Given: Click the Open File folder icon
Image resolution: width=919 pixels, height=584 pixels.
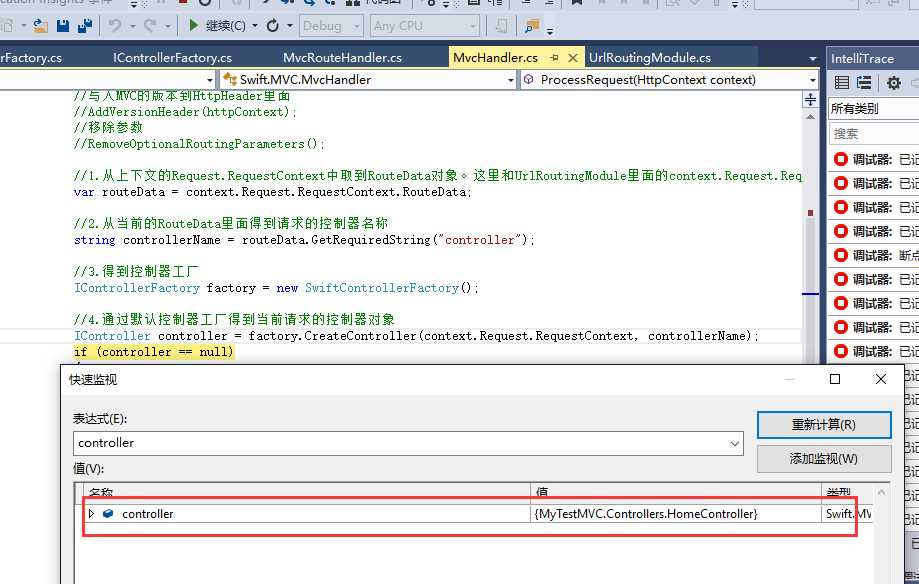Looking at the screenshot, I should pos(40,26).
